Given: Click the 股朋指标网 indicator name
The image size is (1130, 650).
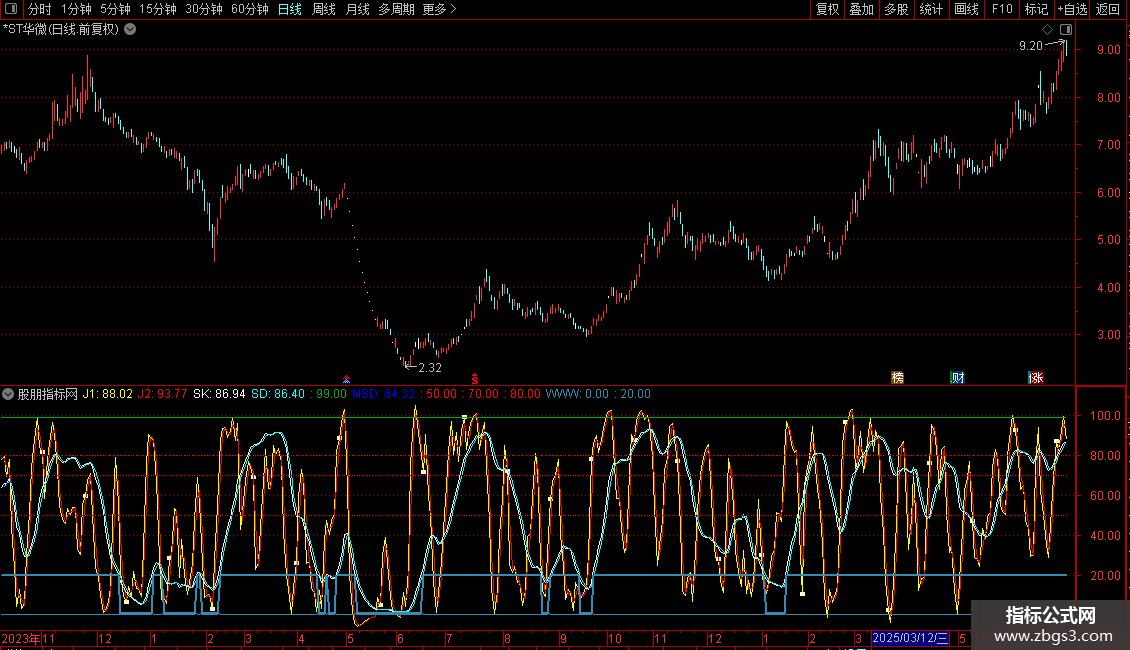Looking at the screenshot, I should point(48,394).
